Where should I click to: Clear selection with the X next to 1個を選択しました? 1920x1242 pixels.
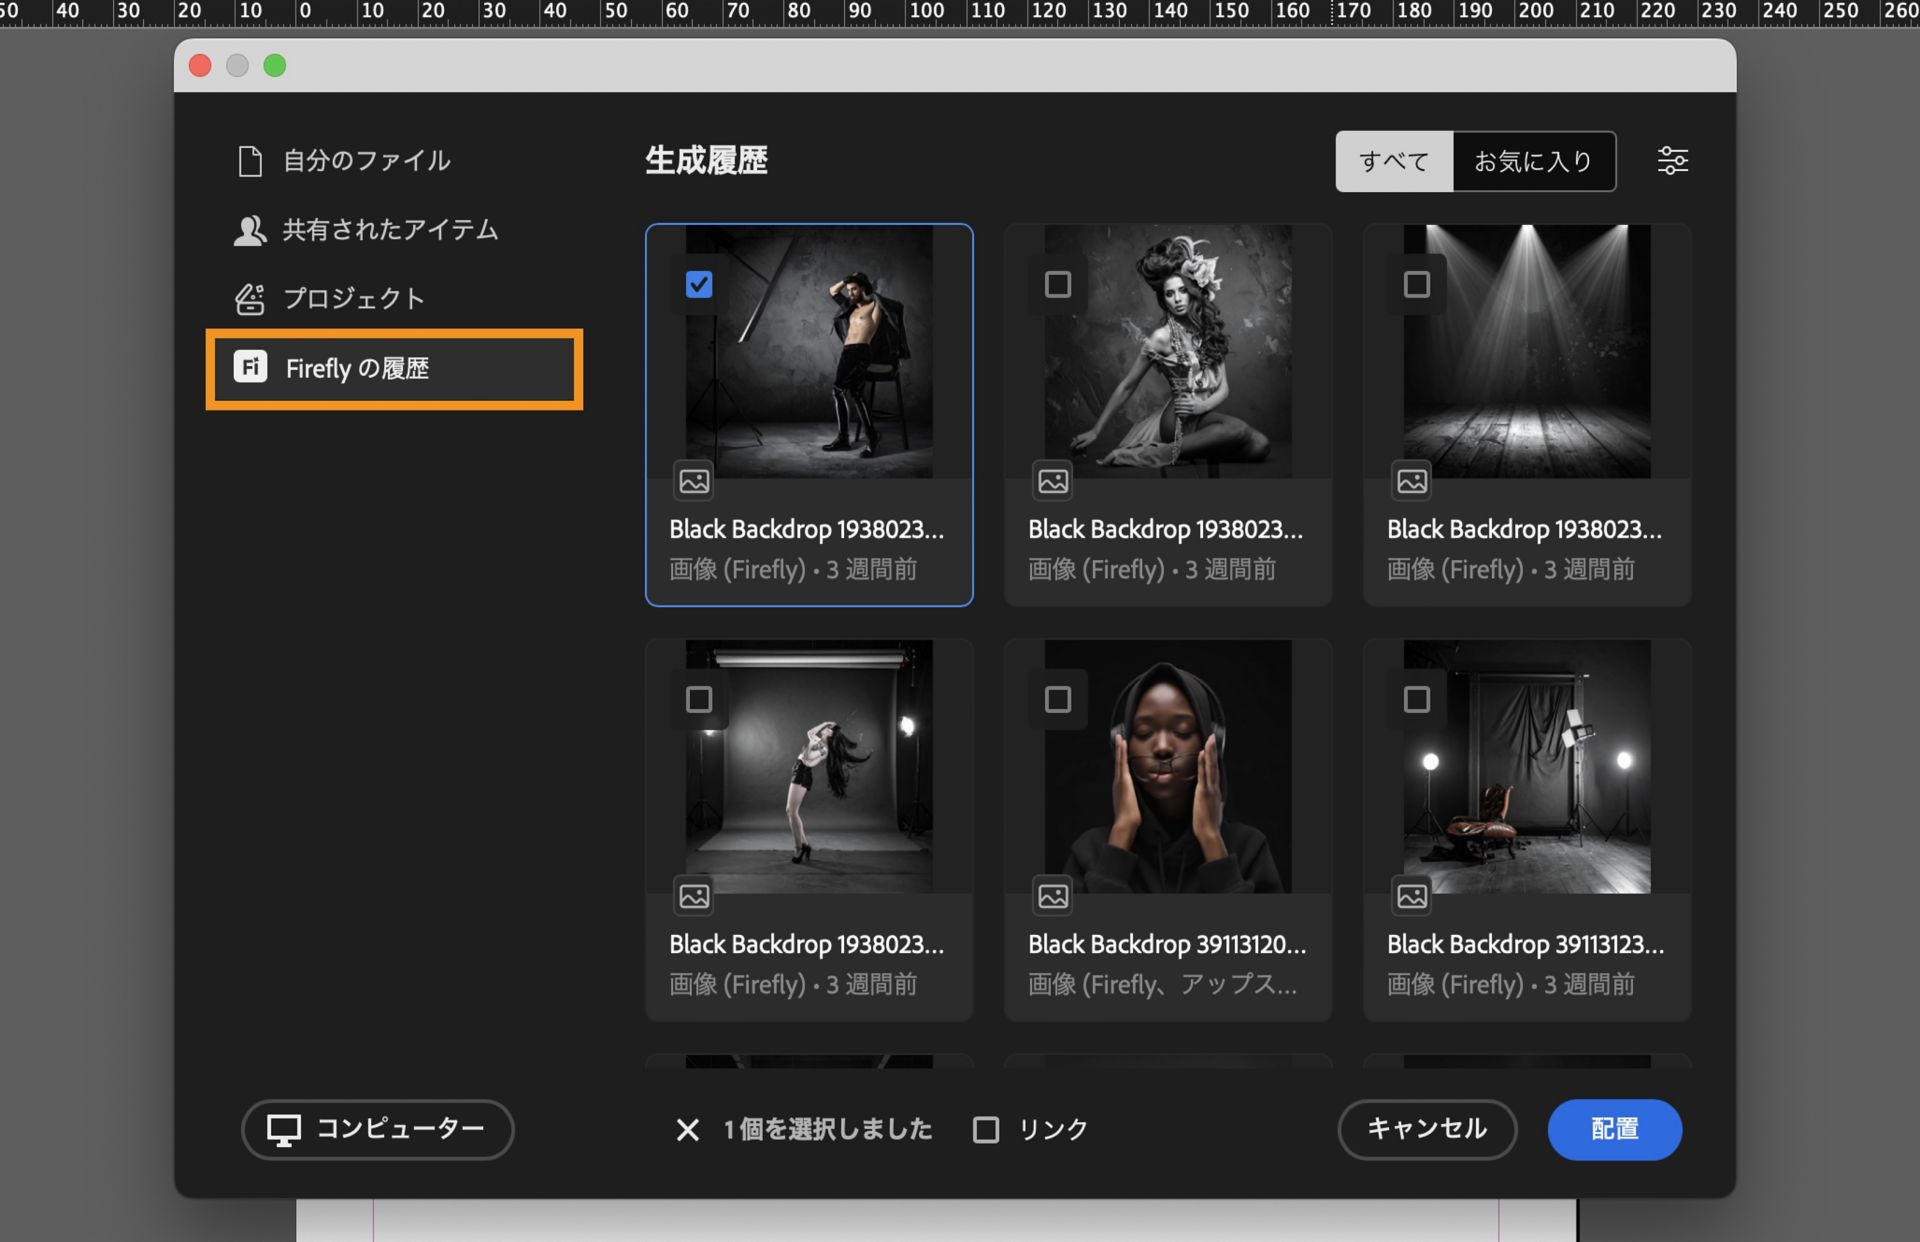pyautogui.click(x=687, y=1129)
